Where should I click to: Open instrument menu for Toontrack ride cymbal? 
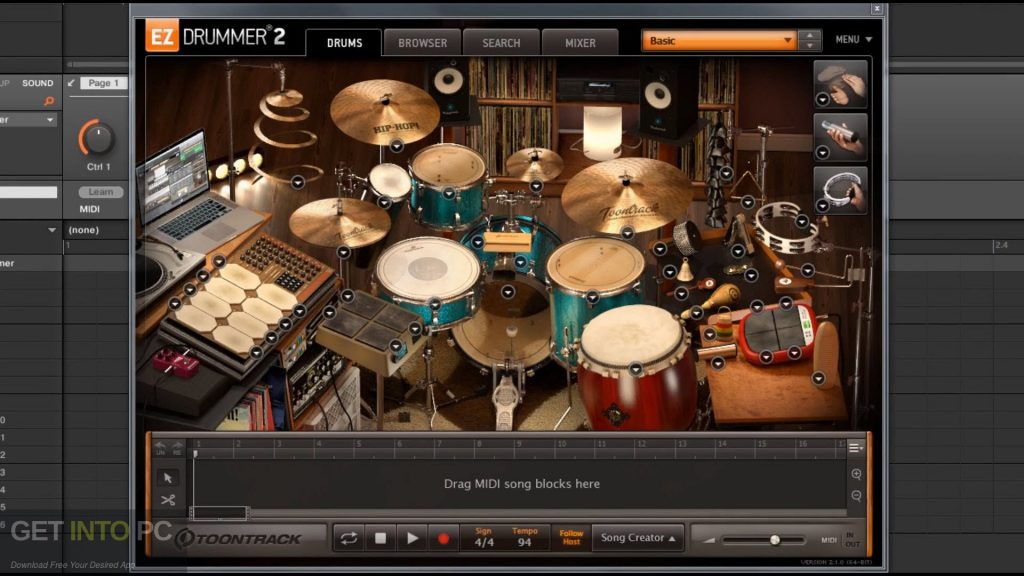point(627,232)
